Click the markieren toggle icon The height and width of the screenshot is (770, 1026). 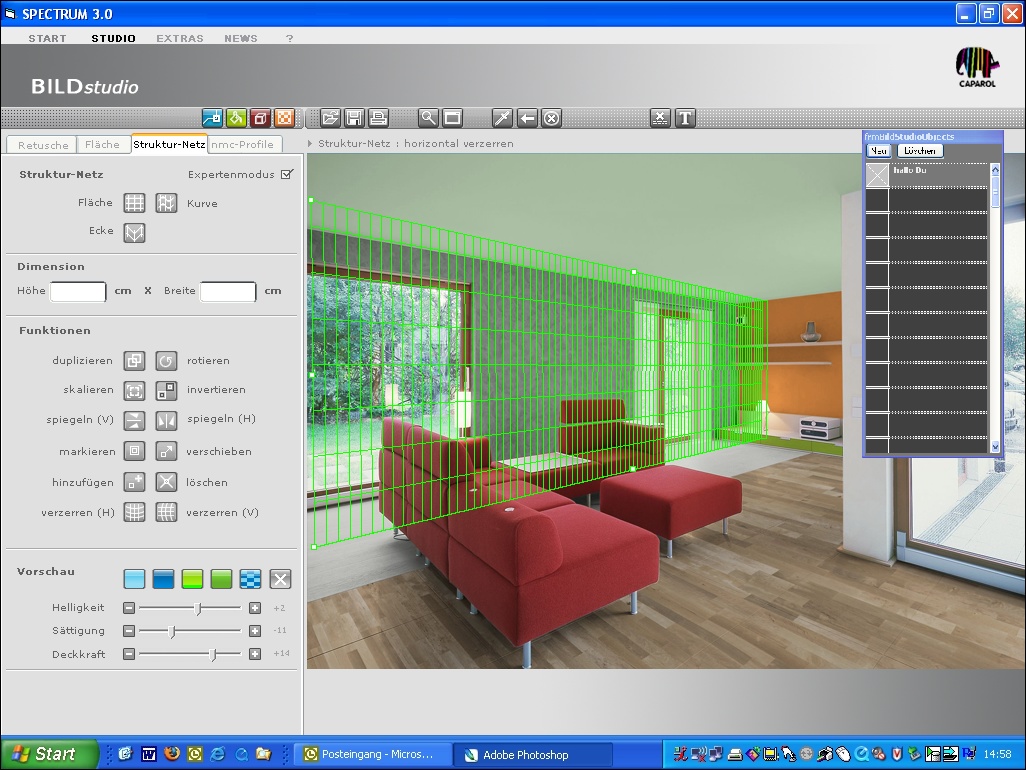coord(134,451)
